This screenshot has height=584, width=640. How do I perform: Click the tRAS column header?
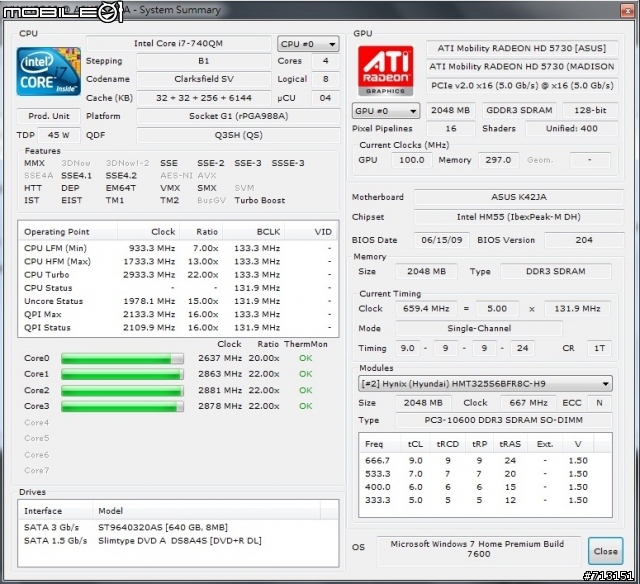tap(510, 444)
